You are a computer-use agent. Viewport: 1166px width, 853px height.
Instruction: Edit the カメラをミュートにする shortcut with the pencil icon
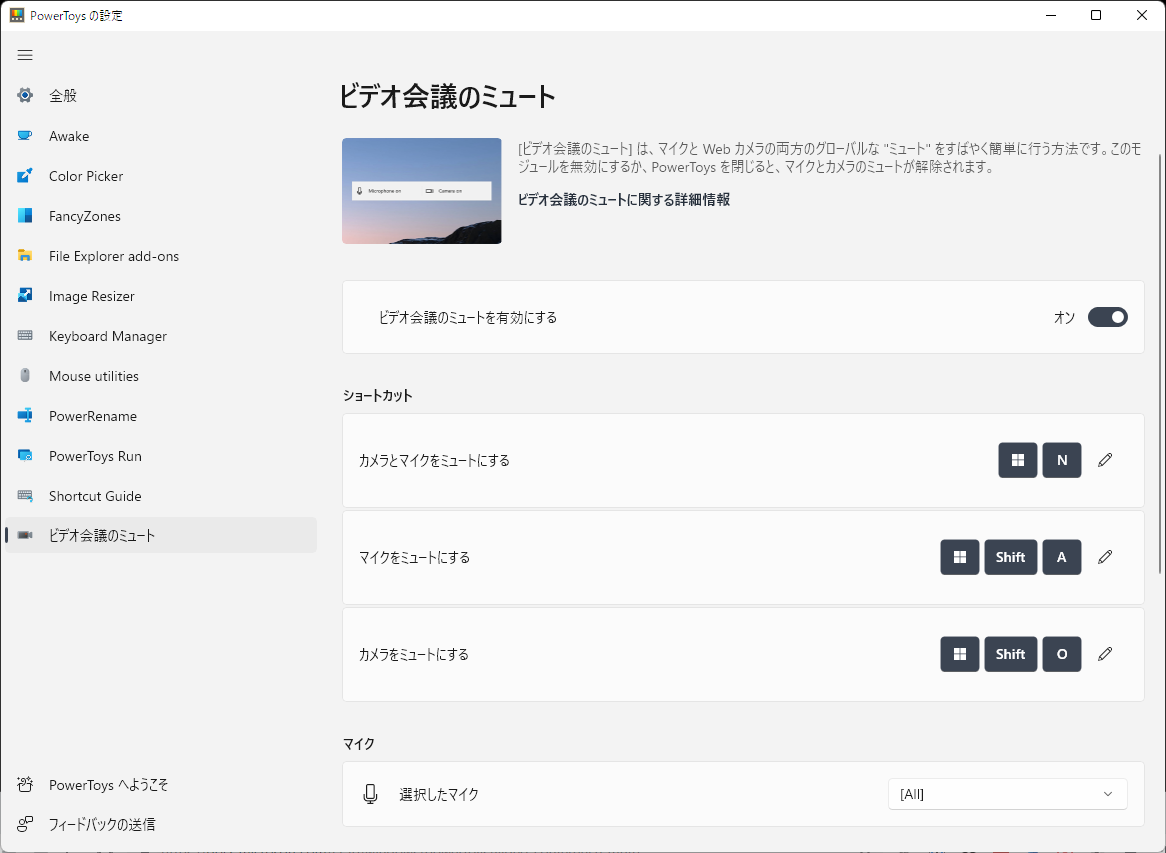coord(1105,654)
